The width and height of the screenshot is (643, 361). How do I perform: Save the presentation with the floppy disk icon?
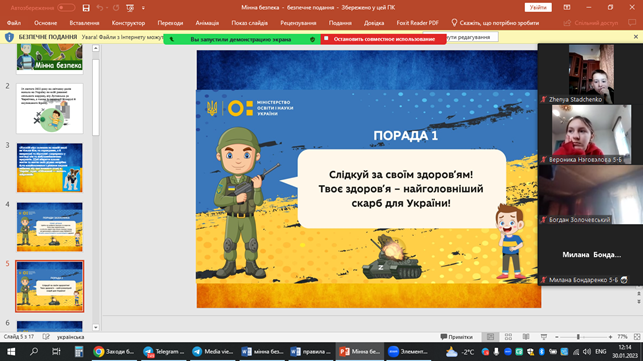click(x=86, y=8)
